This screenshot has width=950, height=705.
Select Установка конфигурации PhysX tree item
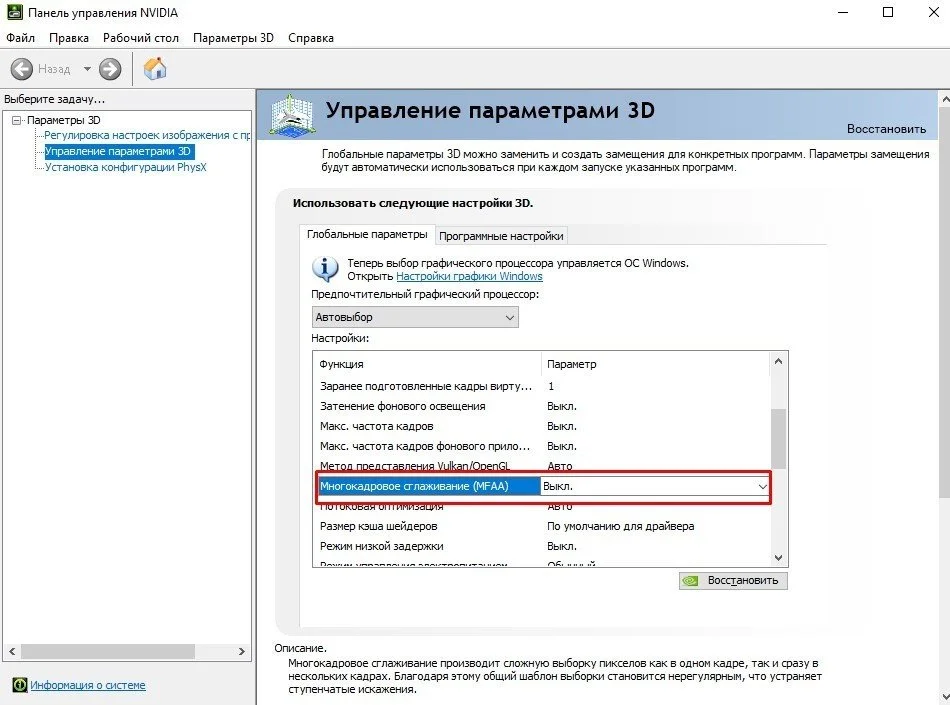(x=125, y=167)
